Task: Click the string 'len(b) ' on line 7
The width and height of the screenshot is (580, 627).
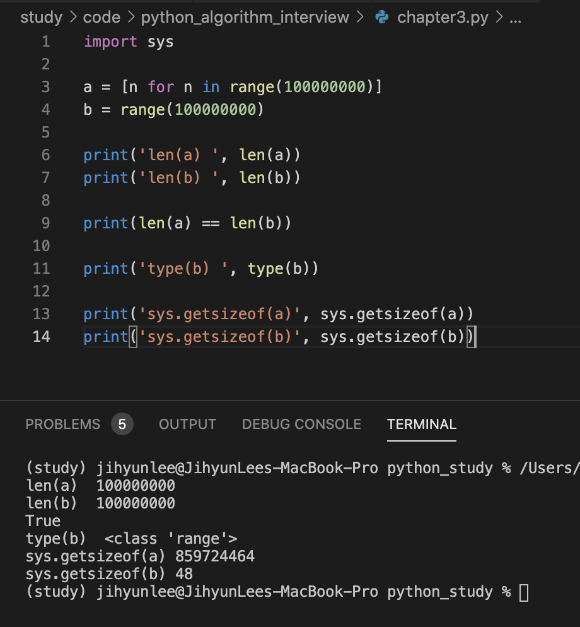Action: [178, 178]
